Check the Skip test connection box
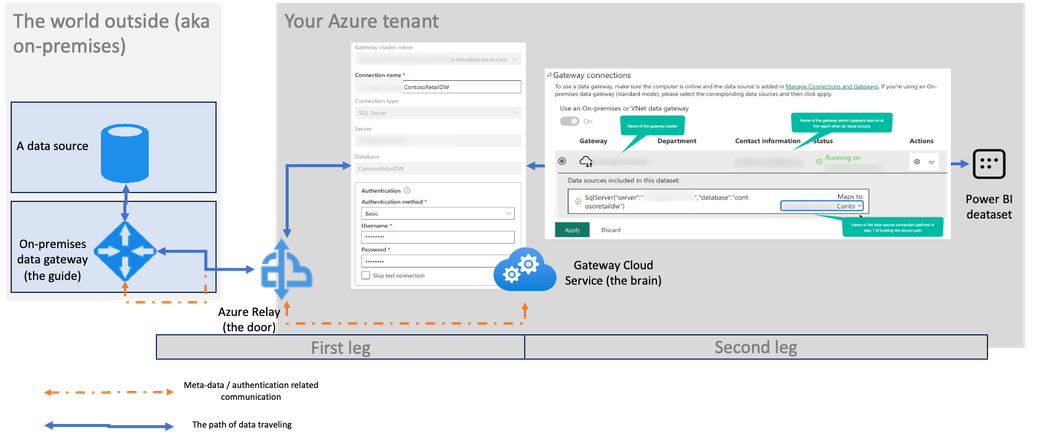 365,275
